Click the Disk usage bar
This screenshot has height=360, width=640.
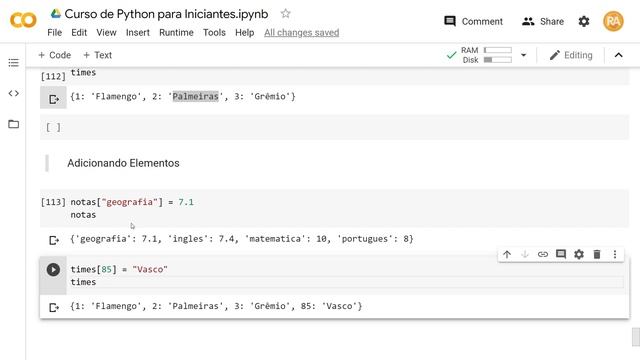tap(498, 60)
